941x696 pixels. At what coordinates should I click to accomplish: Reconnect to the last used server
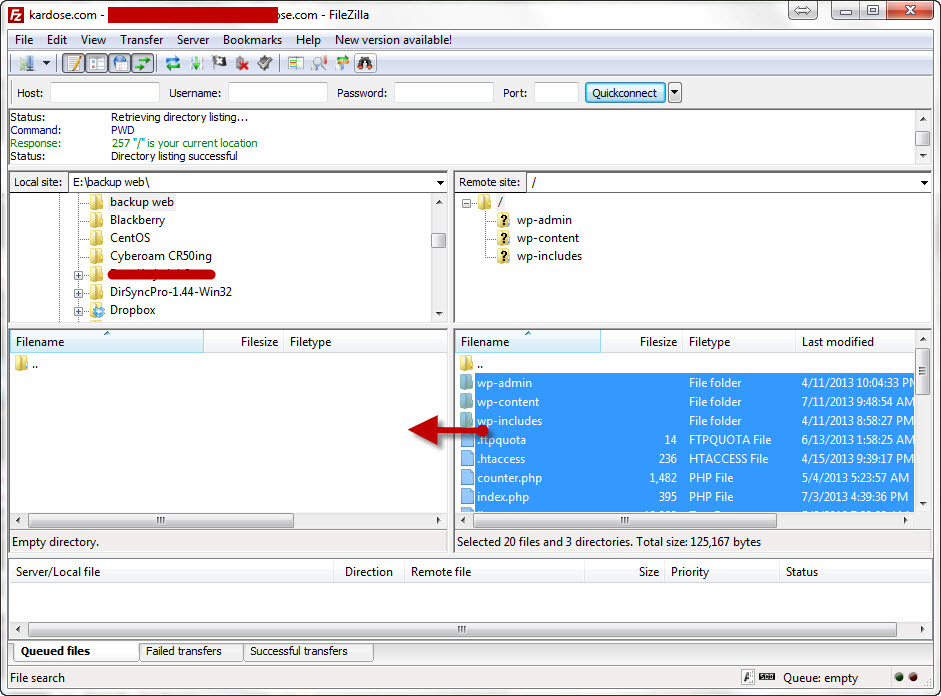[265, 63]
